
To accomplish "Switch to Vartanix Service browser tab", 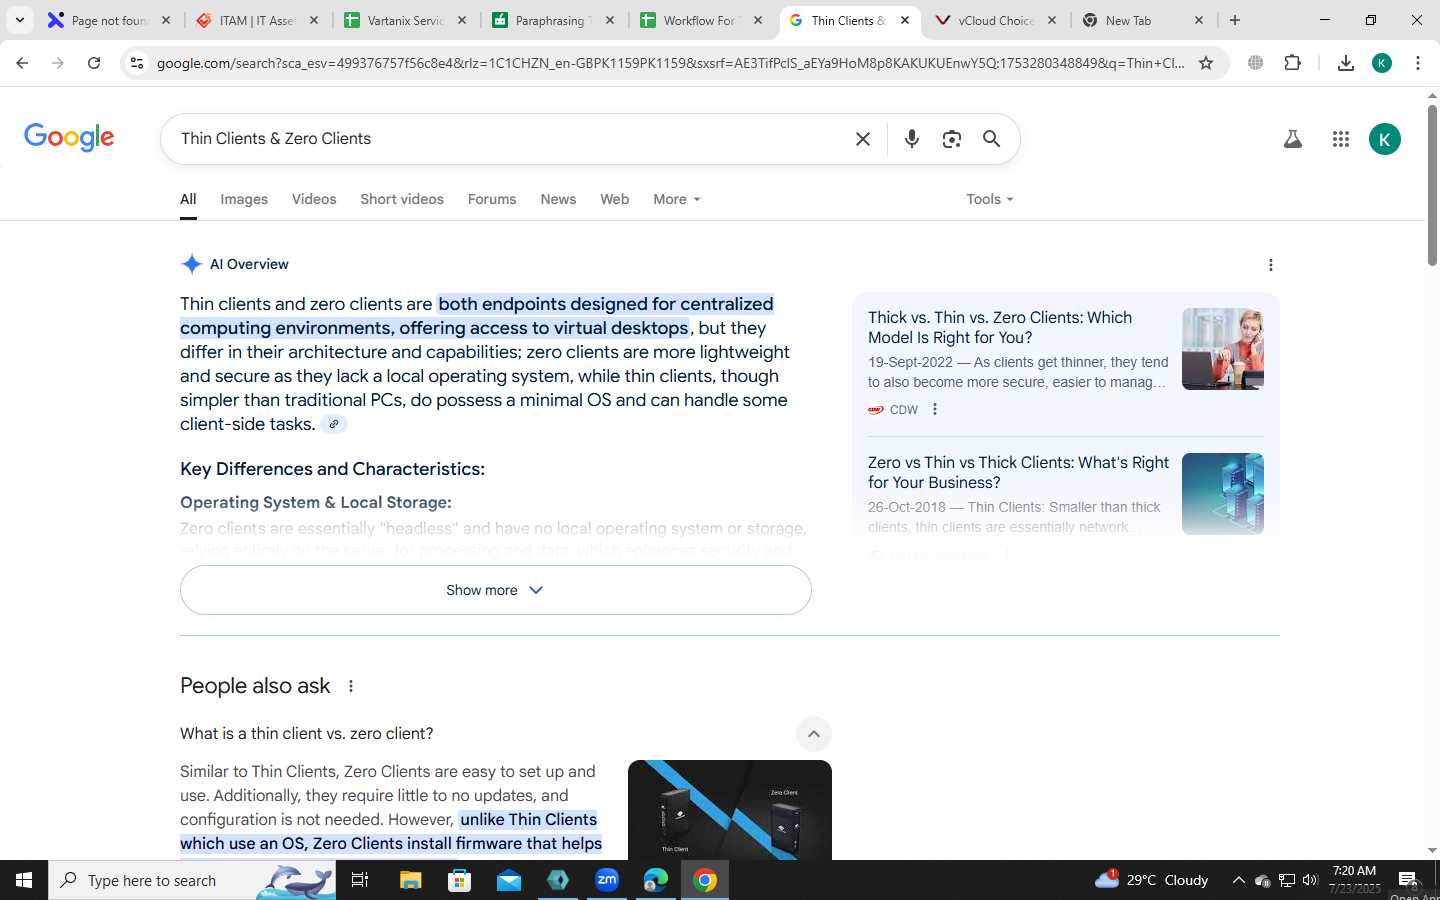I will 405,20.
